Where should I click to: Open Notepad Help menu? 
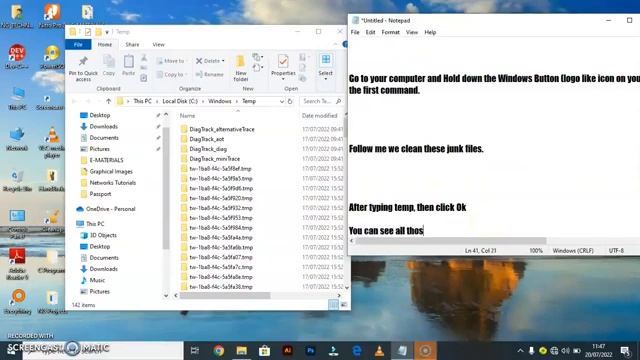point(430,32)
